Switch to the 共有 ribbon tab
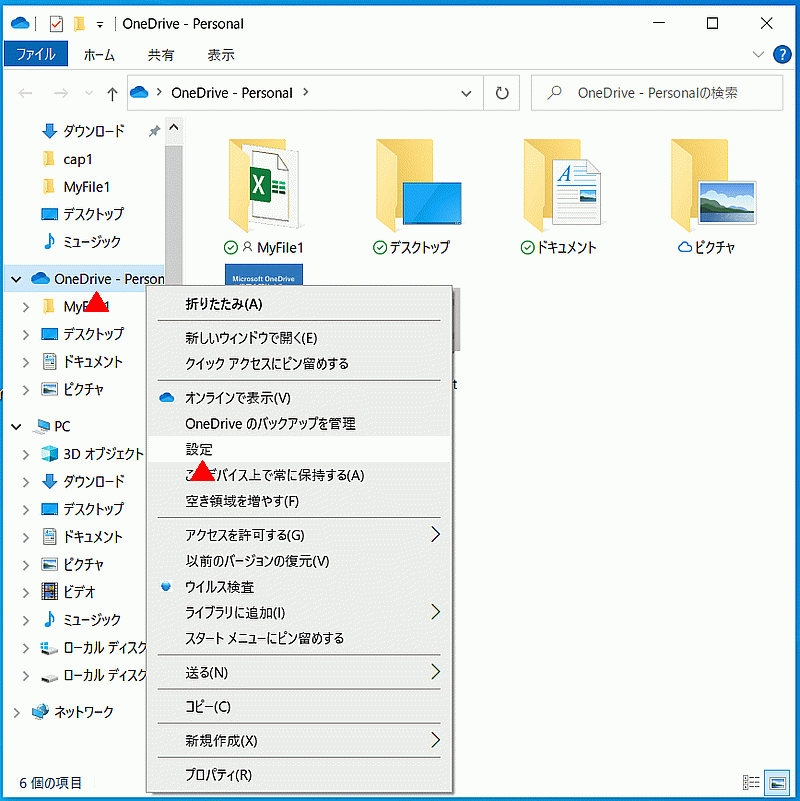Image resolution: width=800 pixels, height=801 pixels. (161, 55)
